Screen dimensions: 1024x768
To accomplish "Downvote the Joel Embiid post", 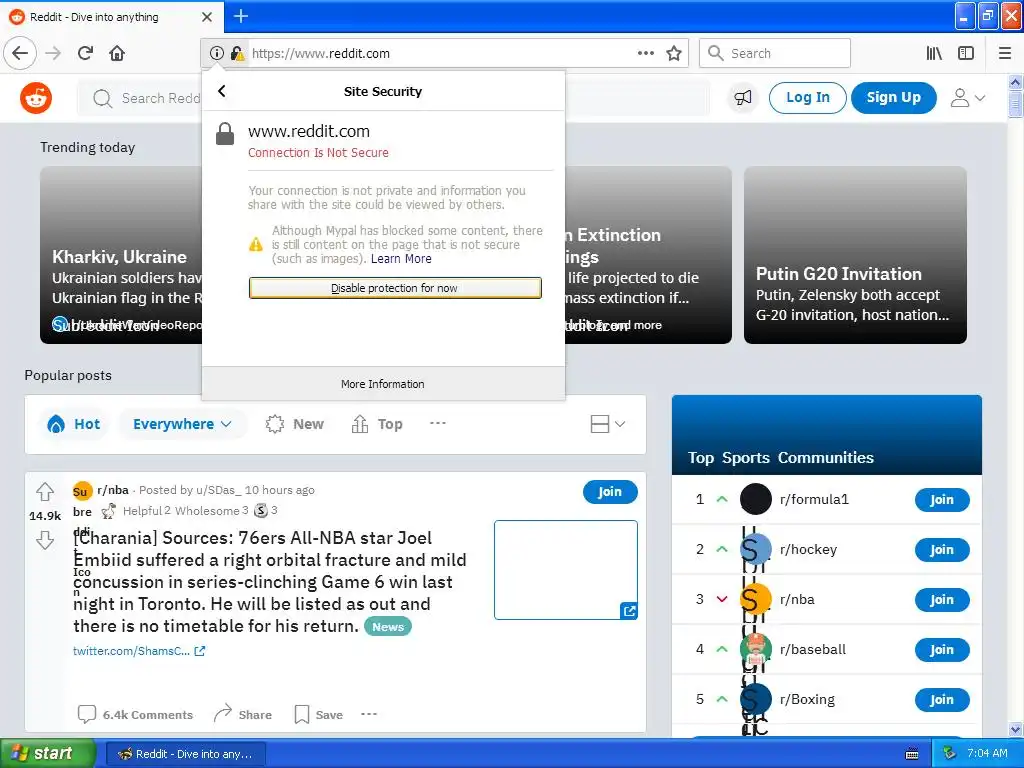I will 44,540.
